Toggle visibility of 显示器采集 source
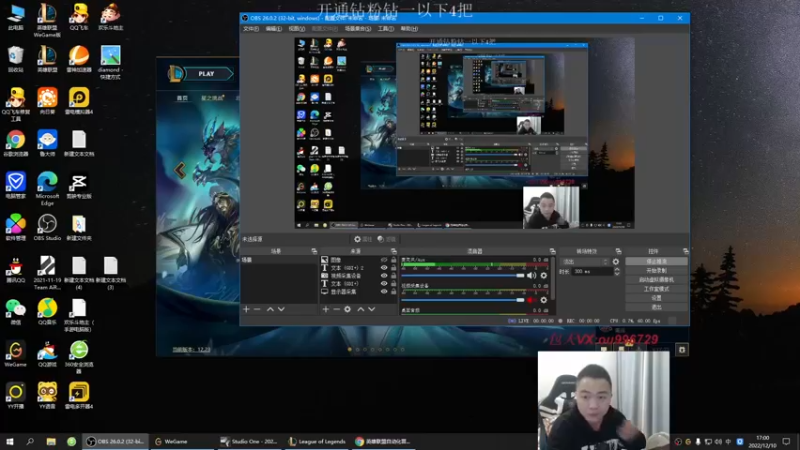 tap(384, 292)
